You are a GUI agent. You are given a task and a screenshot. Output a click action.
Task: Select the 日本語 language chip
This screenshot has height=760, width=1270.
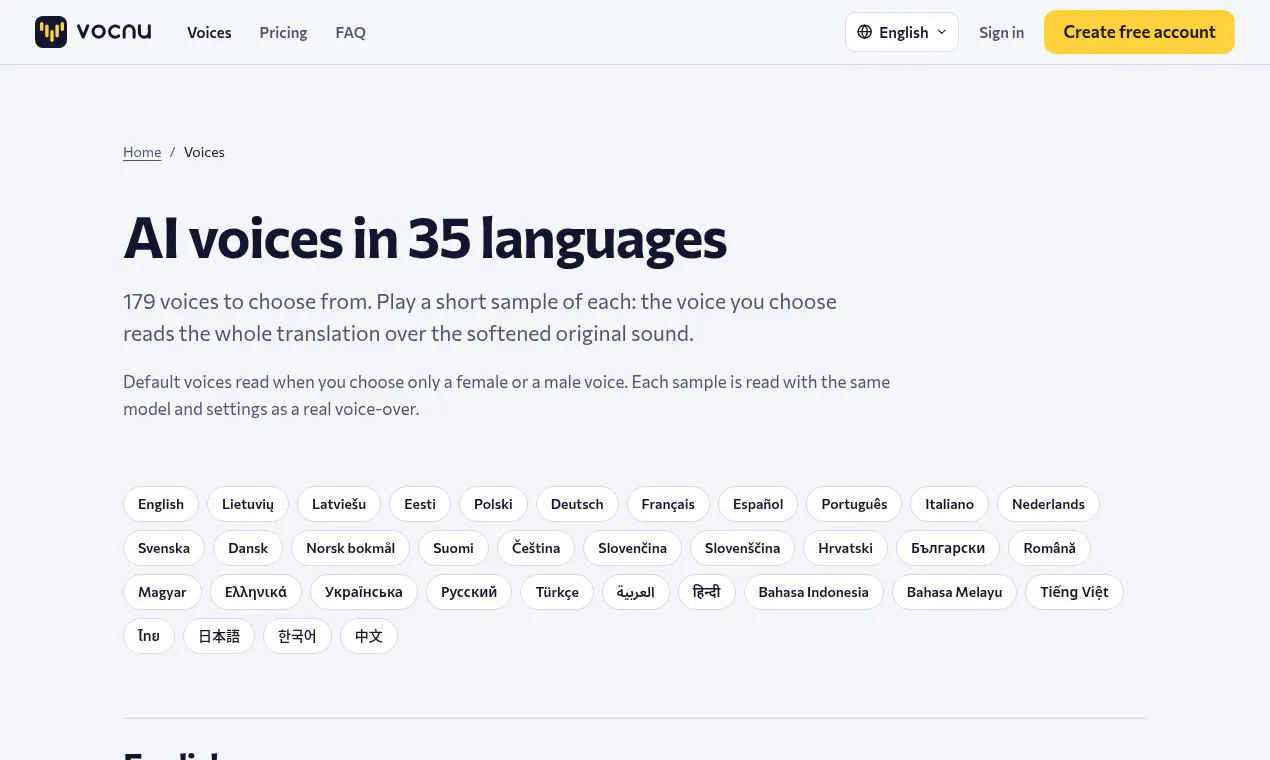[219, 636]
